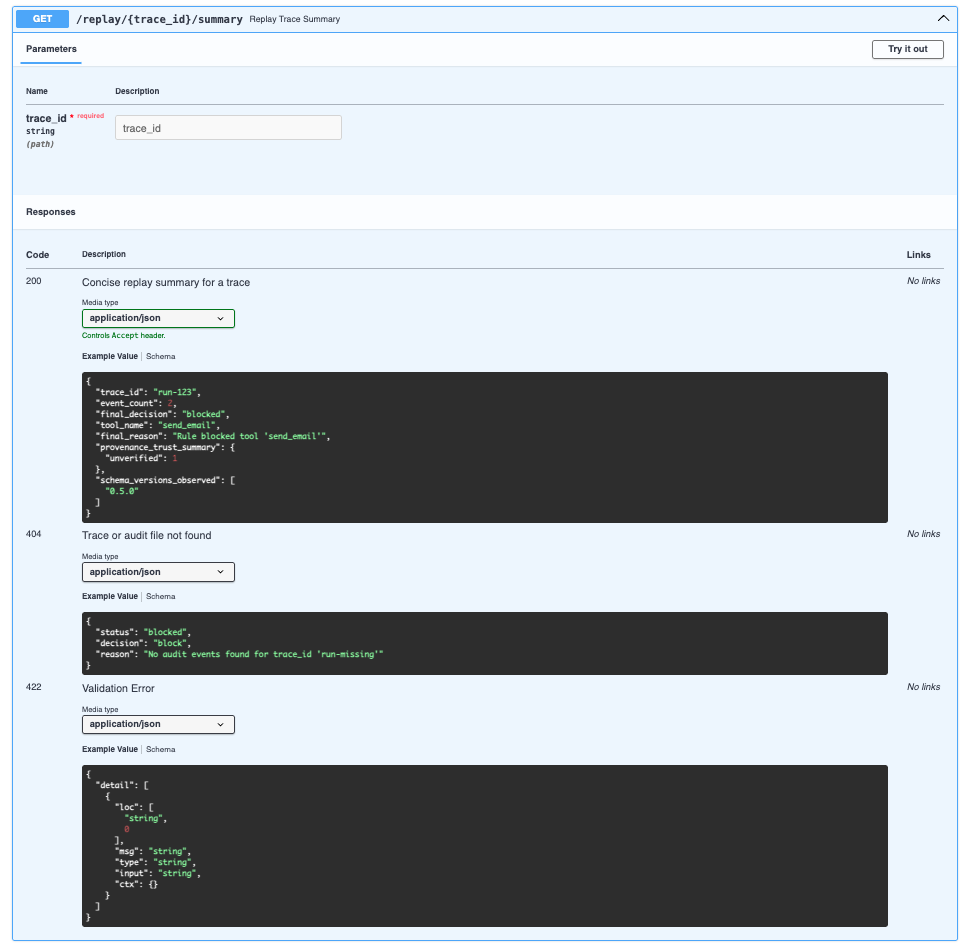
Task: Click the 200 response example JSON block
Action: [485, 447]
